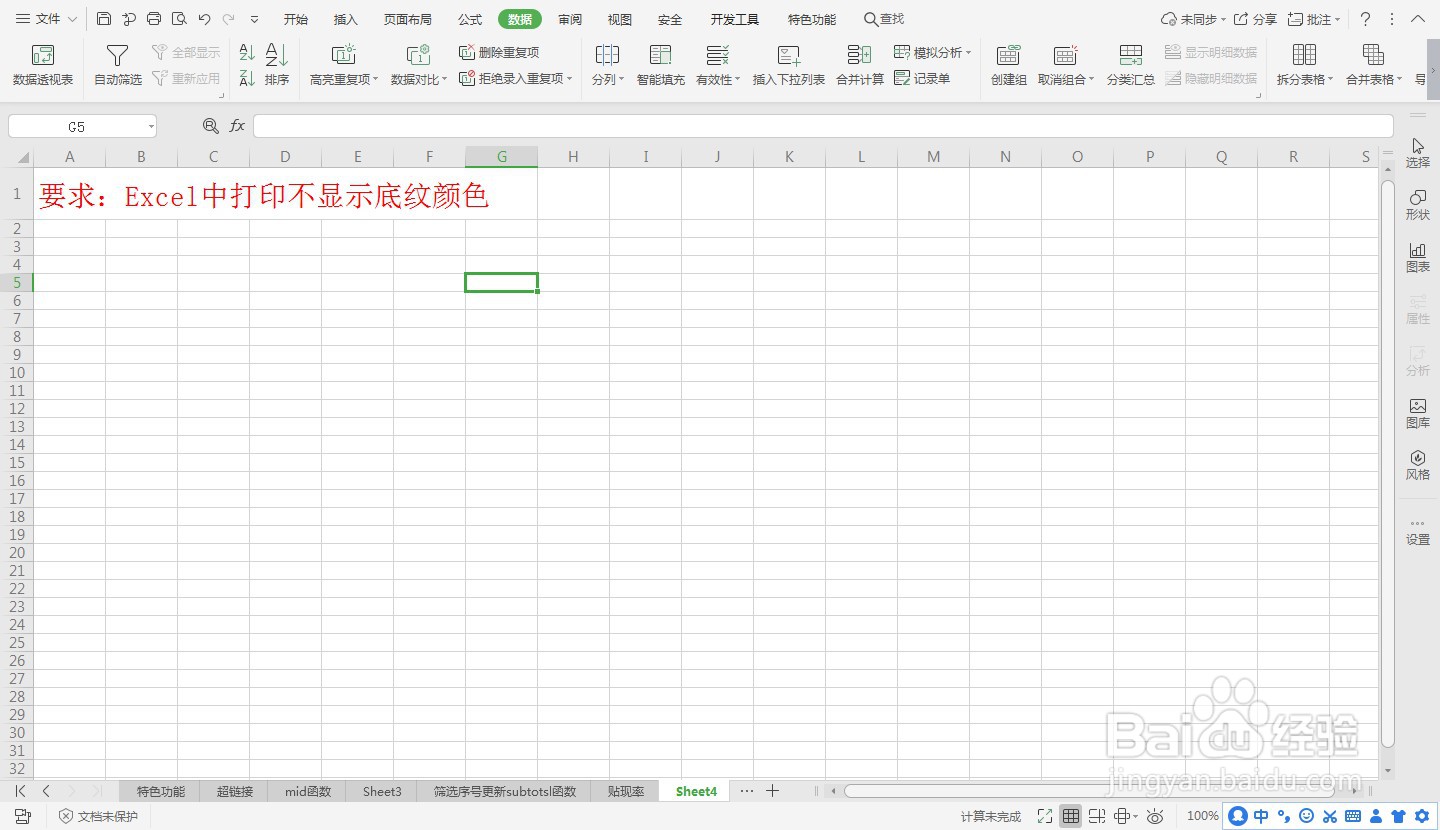The image size is (1440, 830).
Task: Switch to normal grid view in status bar
Action: point(1071,816)
